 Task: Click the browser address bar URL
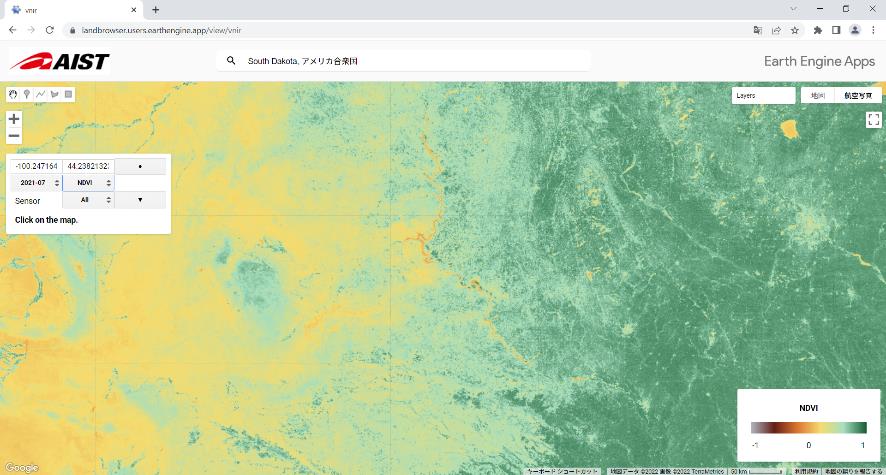tap(161, 30)
